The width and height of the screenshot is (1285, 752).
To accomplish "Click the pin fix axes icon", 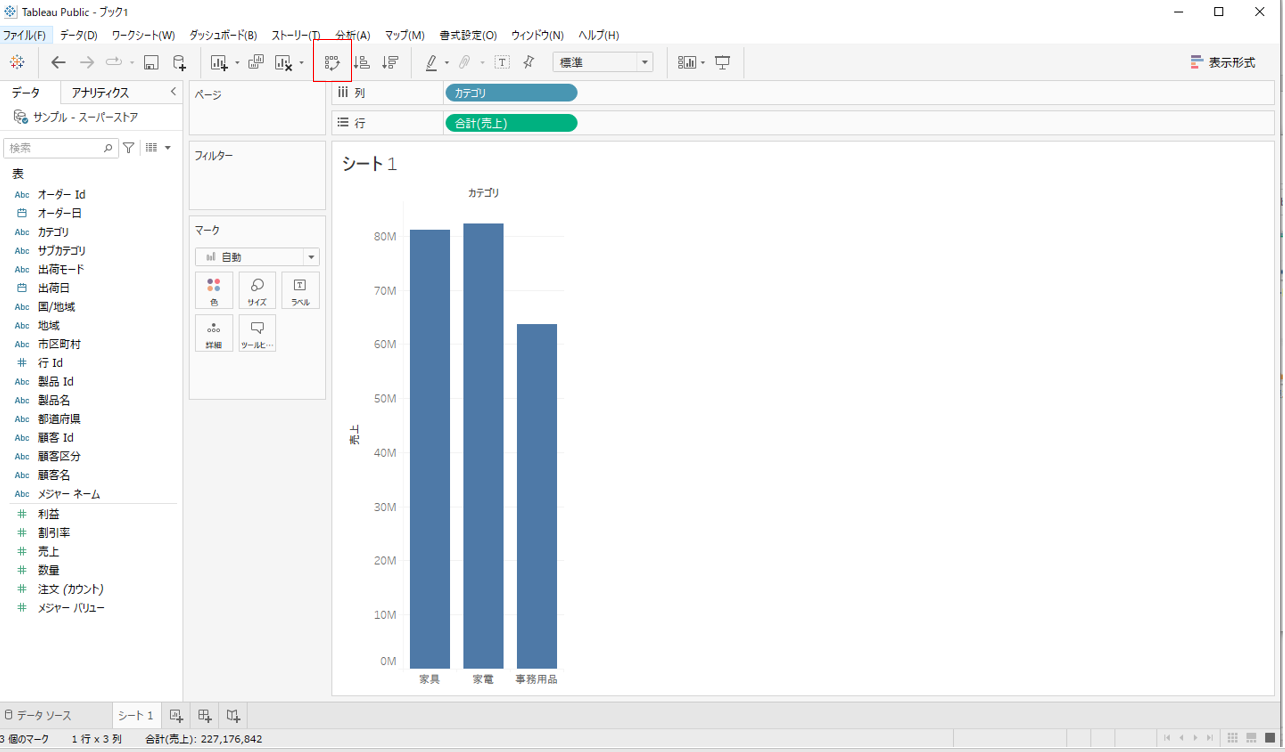I will coord(529,62).
